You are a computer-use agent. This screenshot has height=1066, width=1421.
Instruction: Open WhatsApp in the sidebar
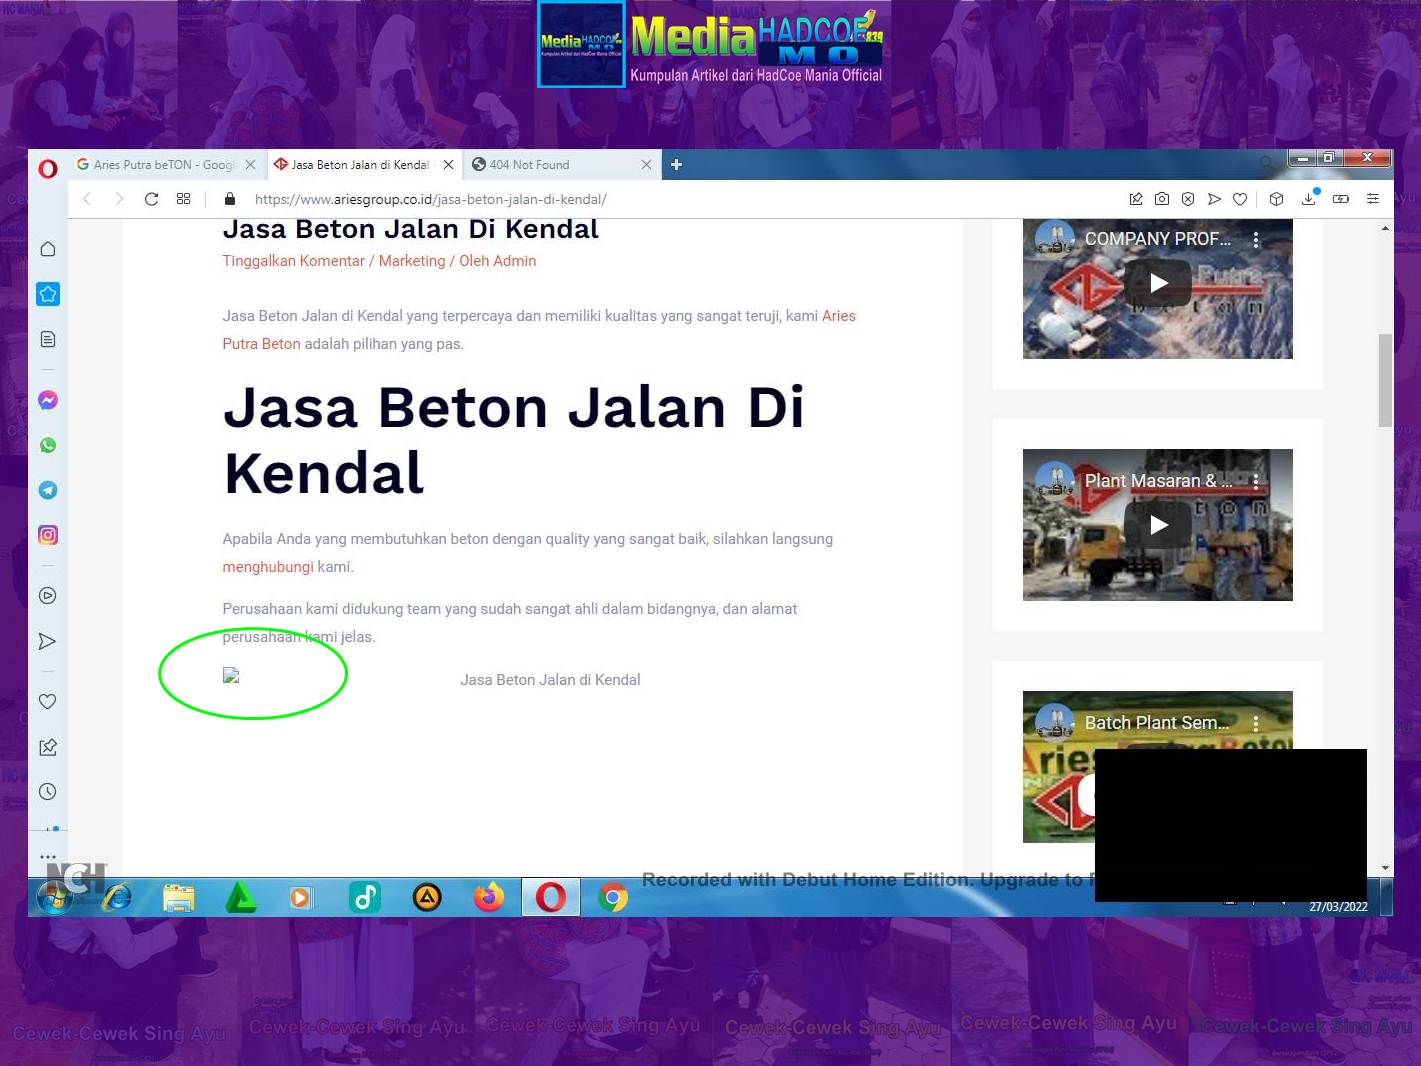click(x=47, y=445)
